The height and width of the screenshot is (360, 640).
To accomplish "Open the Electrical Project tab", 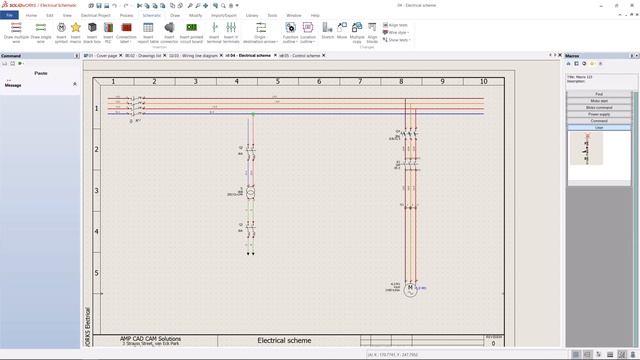I will [x=96, y=15].
